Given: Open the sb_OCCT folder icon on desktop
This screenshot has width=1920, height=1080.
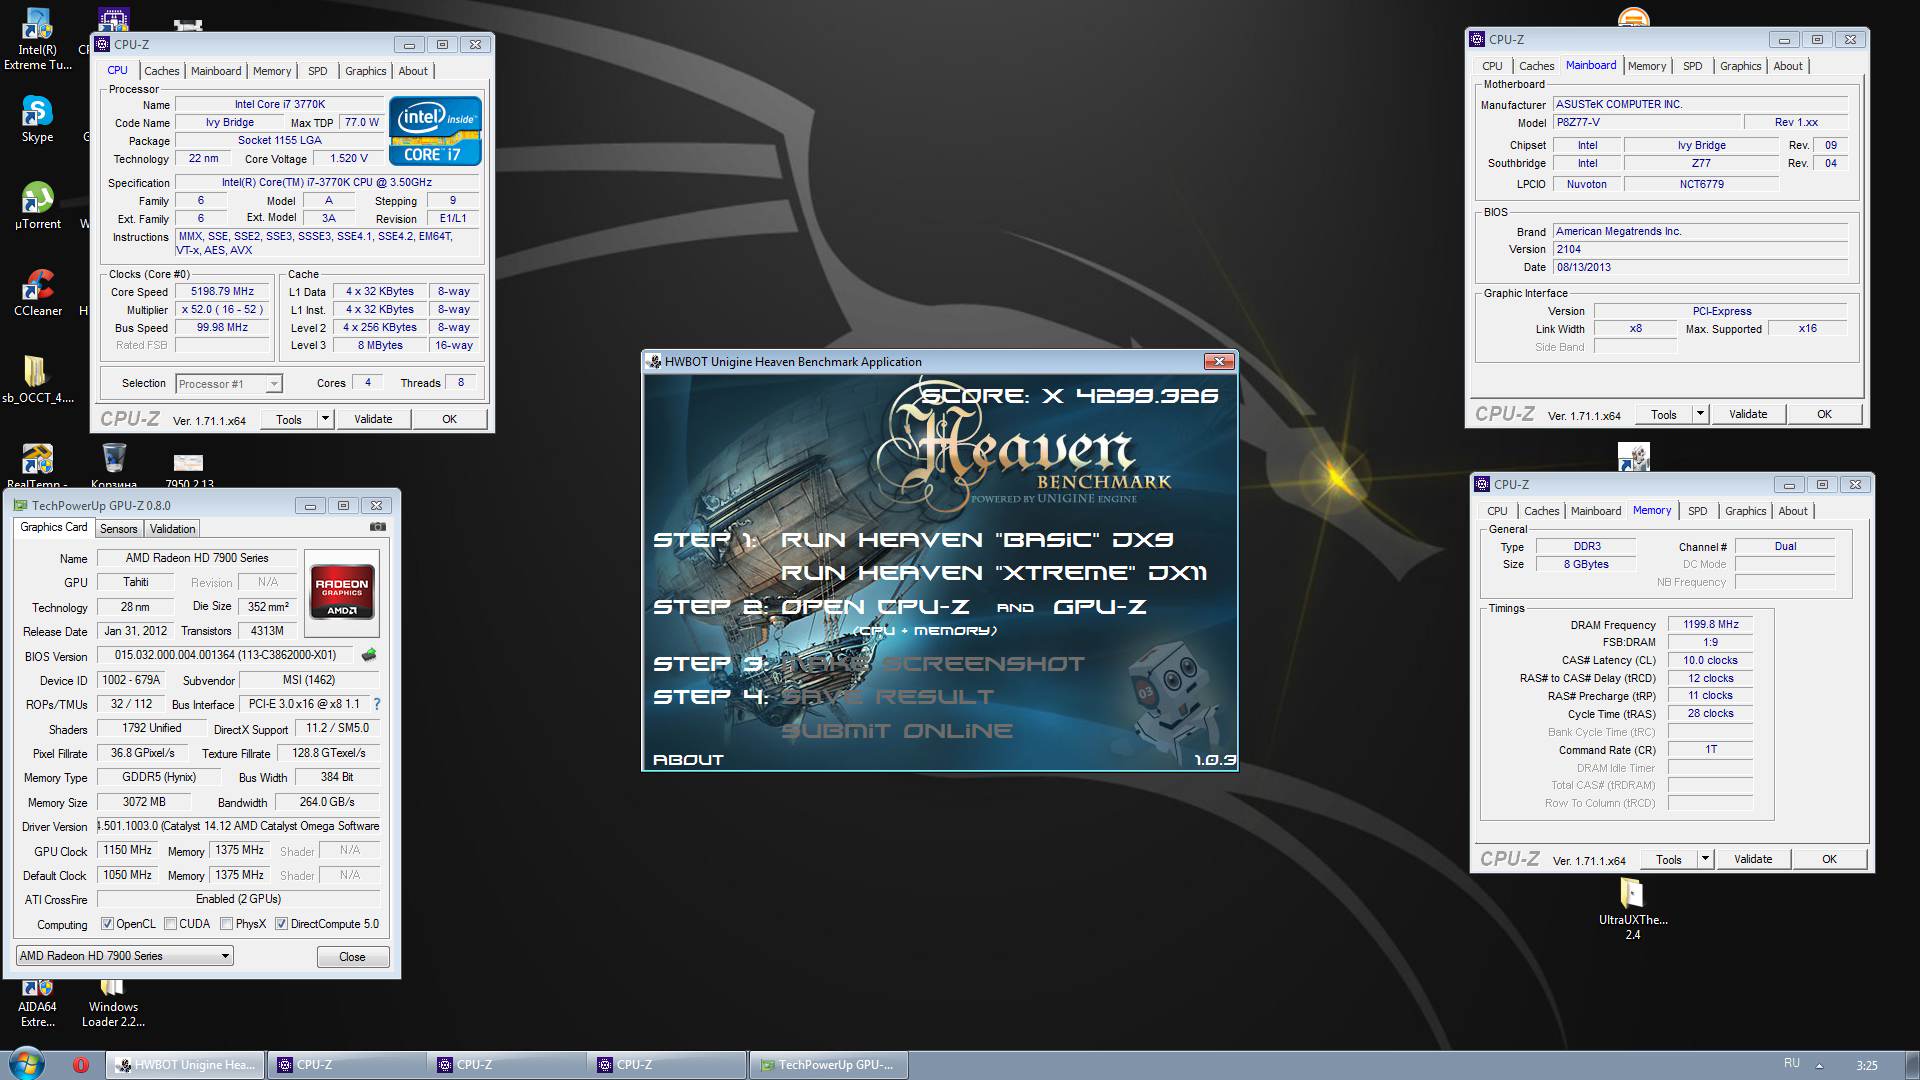Looking at the screenshot, I should [37, 380].
